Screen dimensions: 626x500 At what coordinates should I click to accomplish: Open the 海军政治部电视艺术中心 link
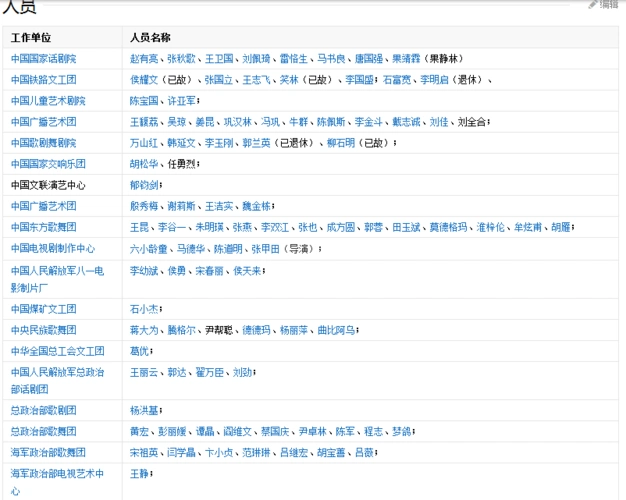57,482
